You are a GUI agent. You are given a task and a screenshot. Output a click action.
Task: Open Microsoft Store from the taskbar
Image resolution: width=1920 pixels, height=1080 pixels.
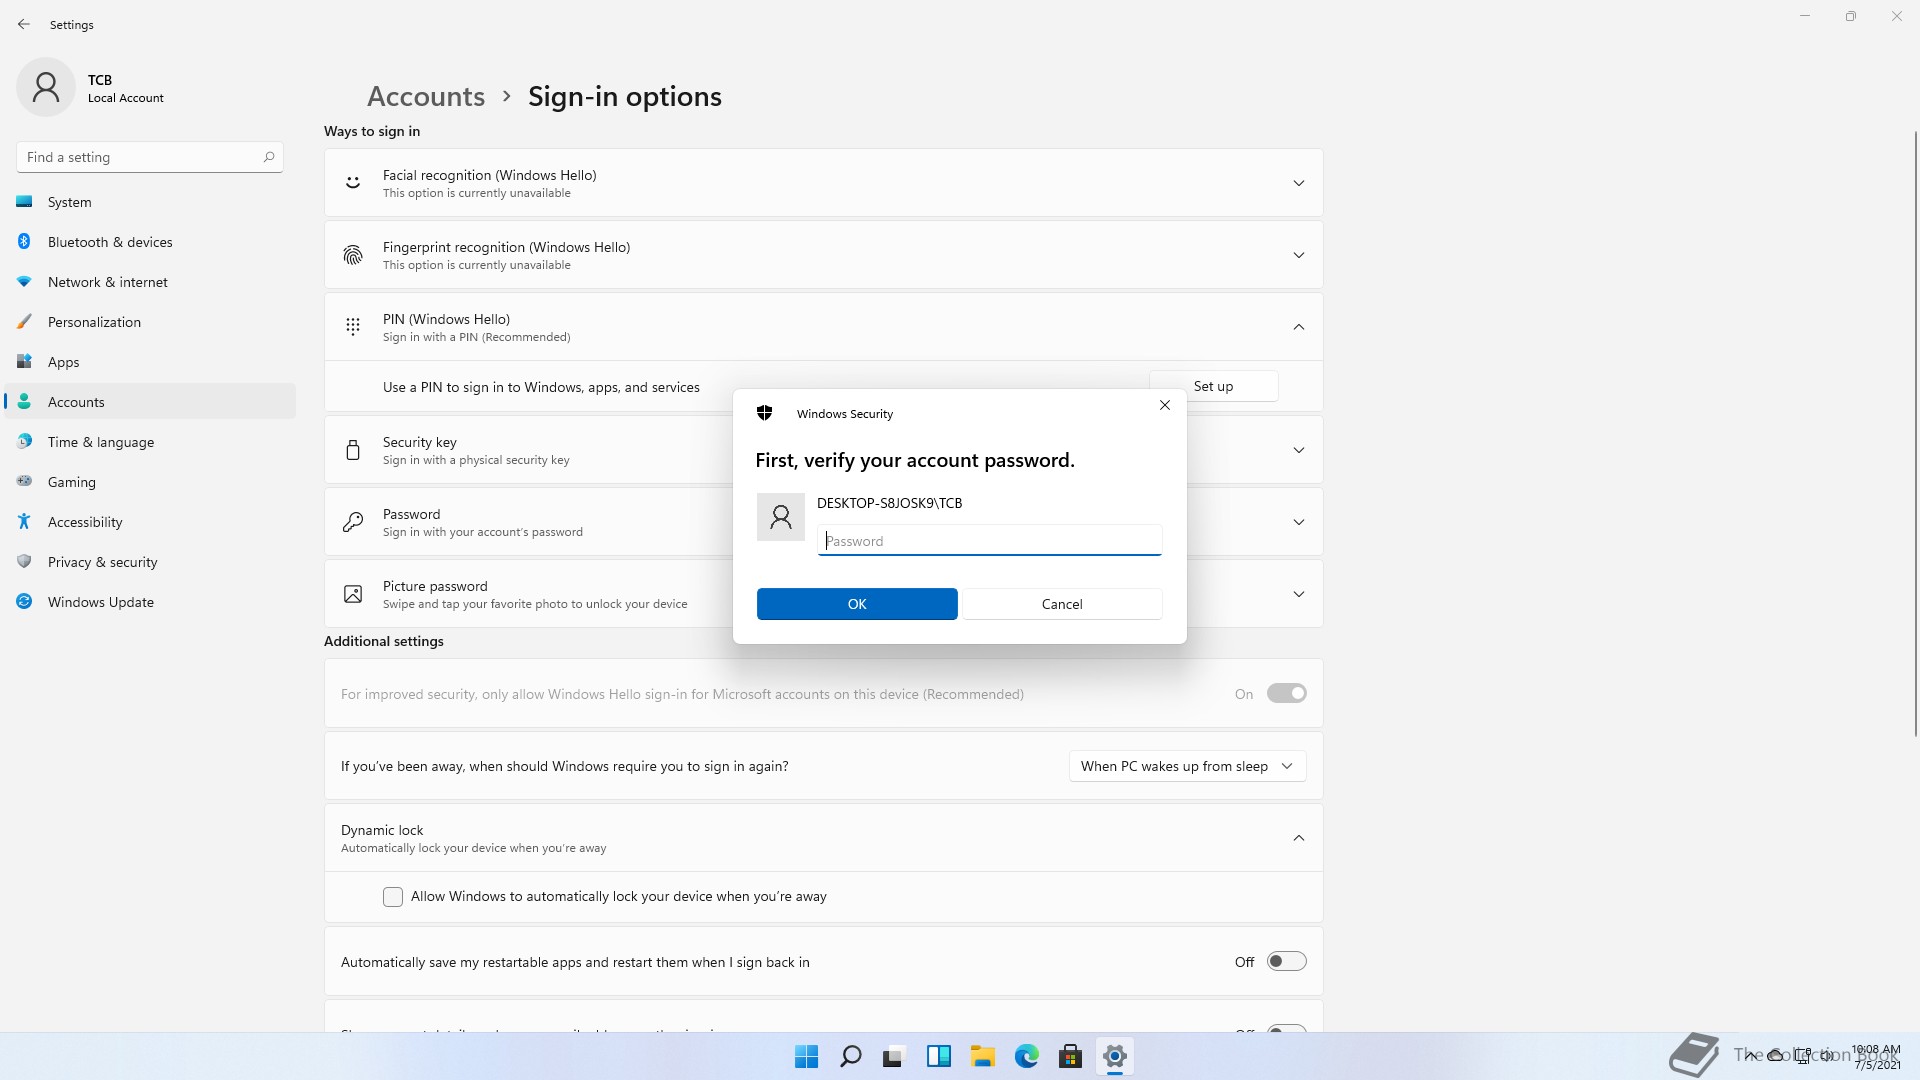[x=1071, y=1056]
